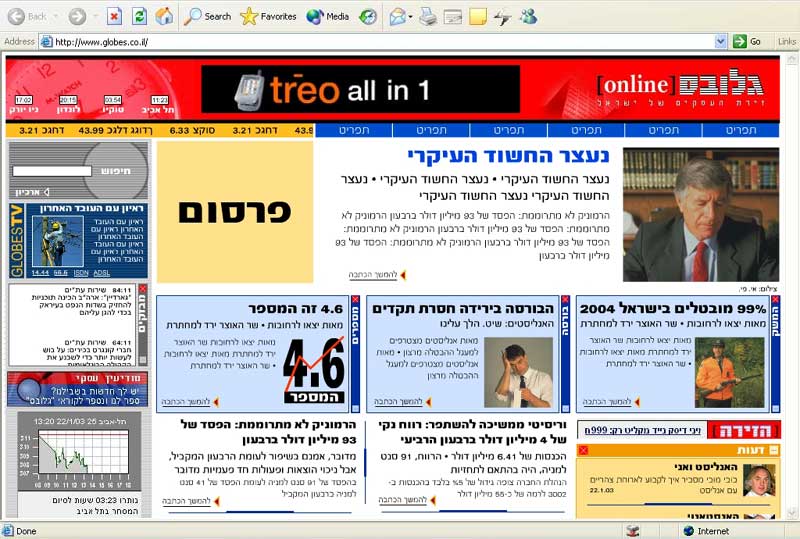
Task: Expand the Back button history dropdown
Action: click(56, 17)
